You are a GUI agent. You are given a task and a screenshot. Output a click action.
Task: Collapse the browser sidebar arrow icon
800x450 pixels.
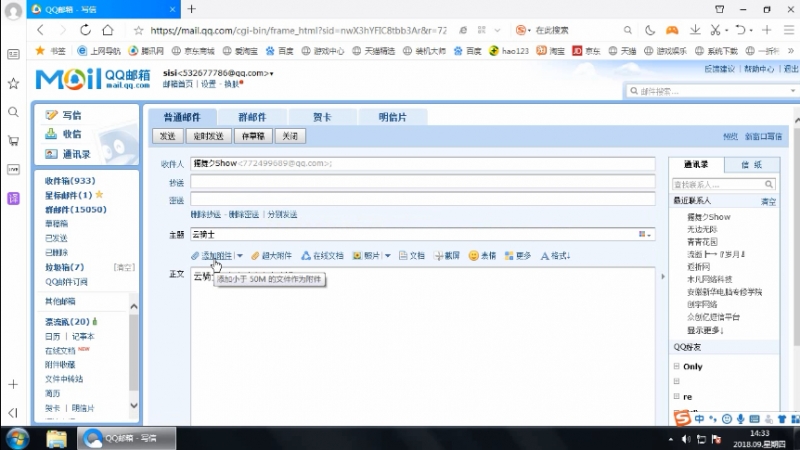(x=13, y=412)
